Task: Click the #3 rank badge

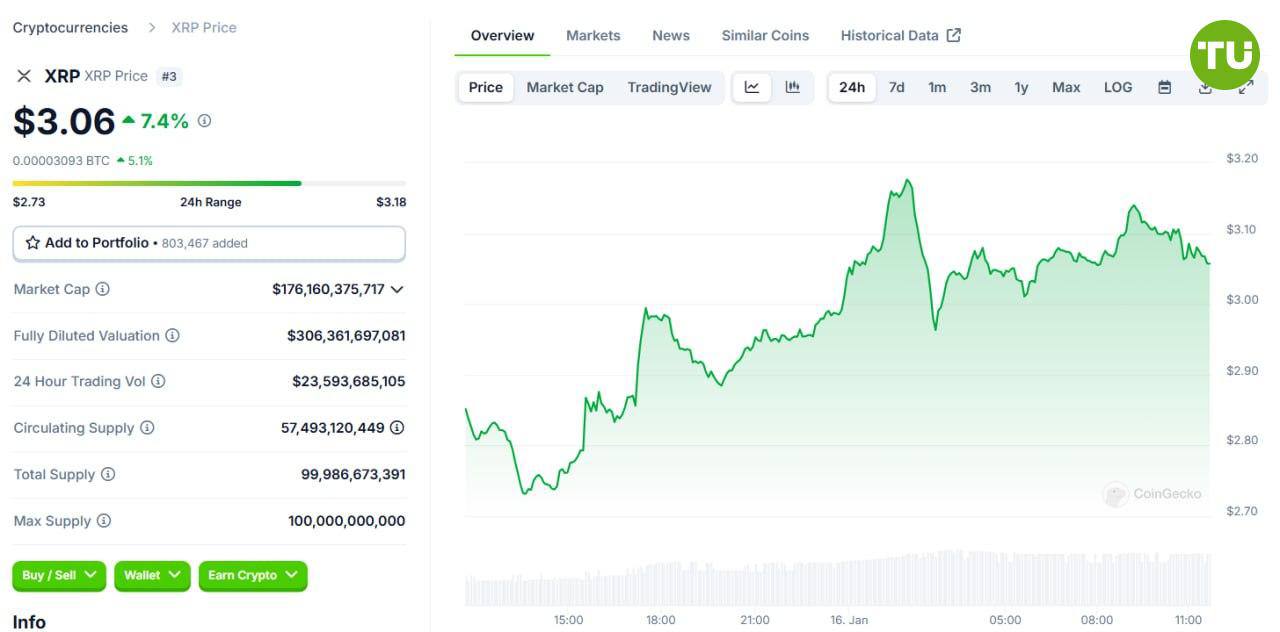Action: [x=170, y=76]
